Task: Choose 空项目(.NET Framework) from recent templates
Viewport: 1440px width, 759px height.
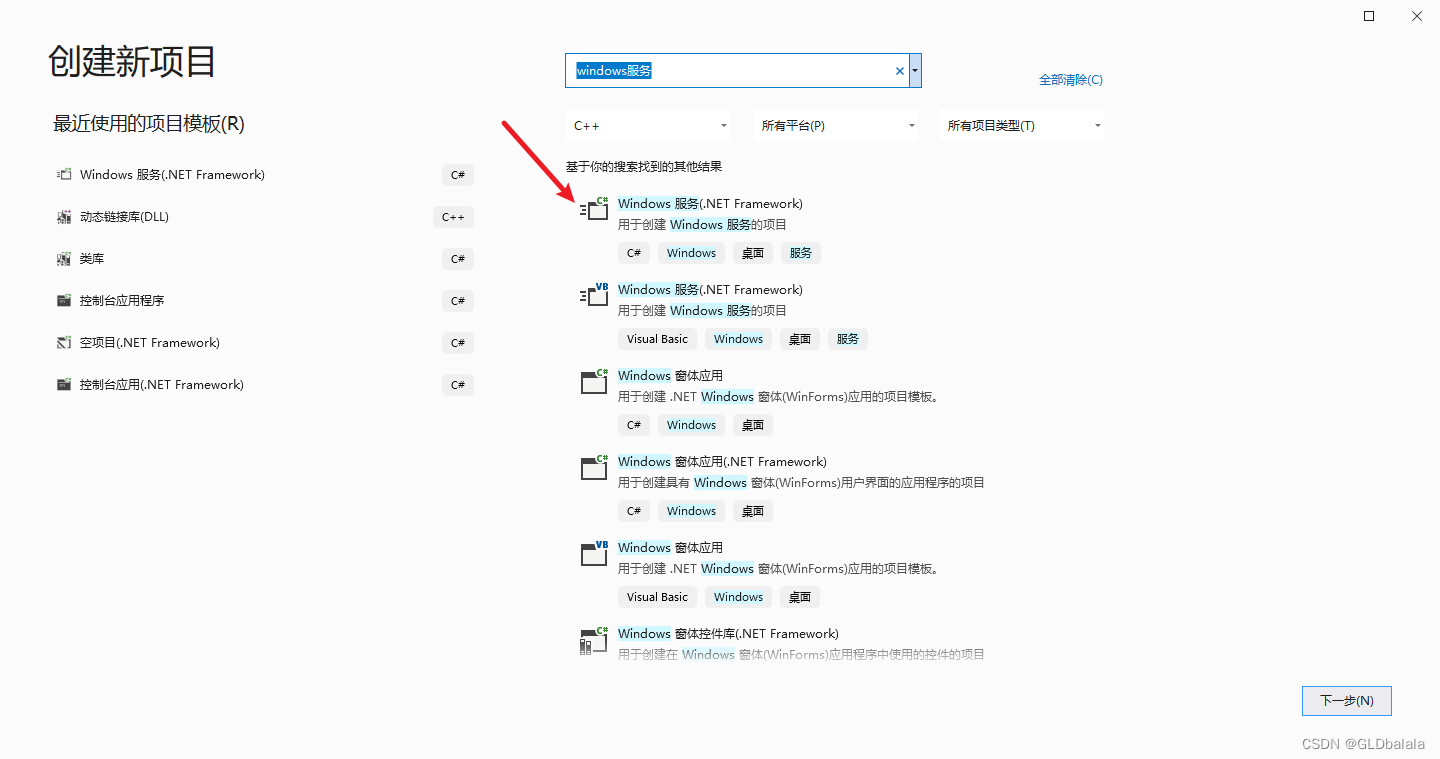Action: (265, 343)
